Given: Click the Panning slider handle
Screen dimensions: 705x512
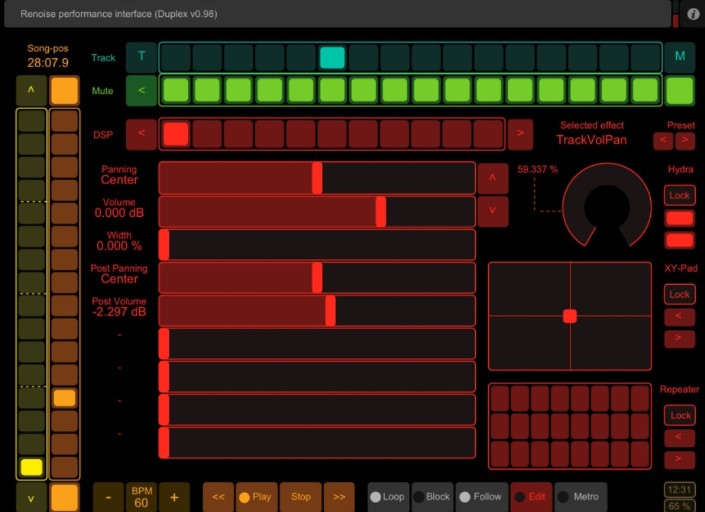Looking at the screenshot, I should click(317, 178).
